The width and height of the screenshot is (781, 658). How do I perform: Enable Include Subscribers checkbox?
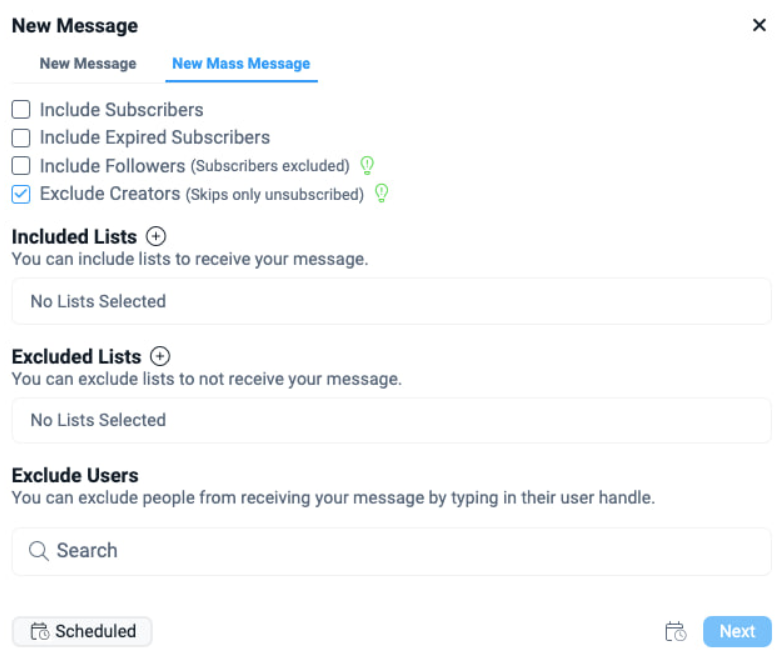(x=21, y=110)
